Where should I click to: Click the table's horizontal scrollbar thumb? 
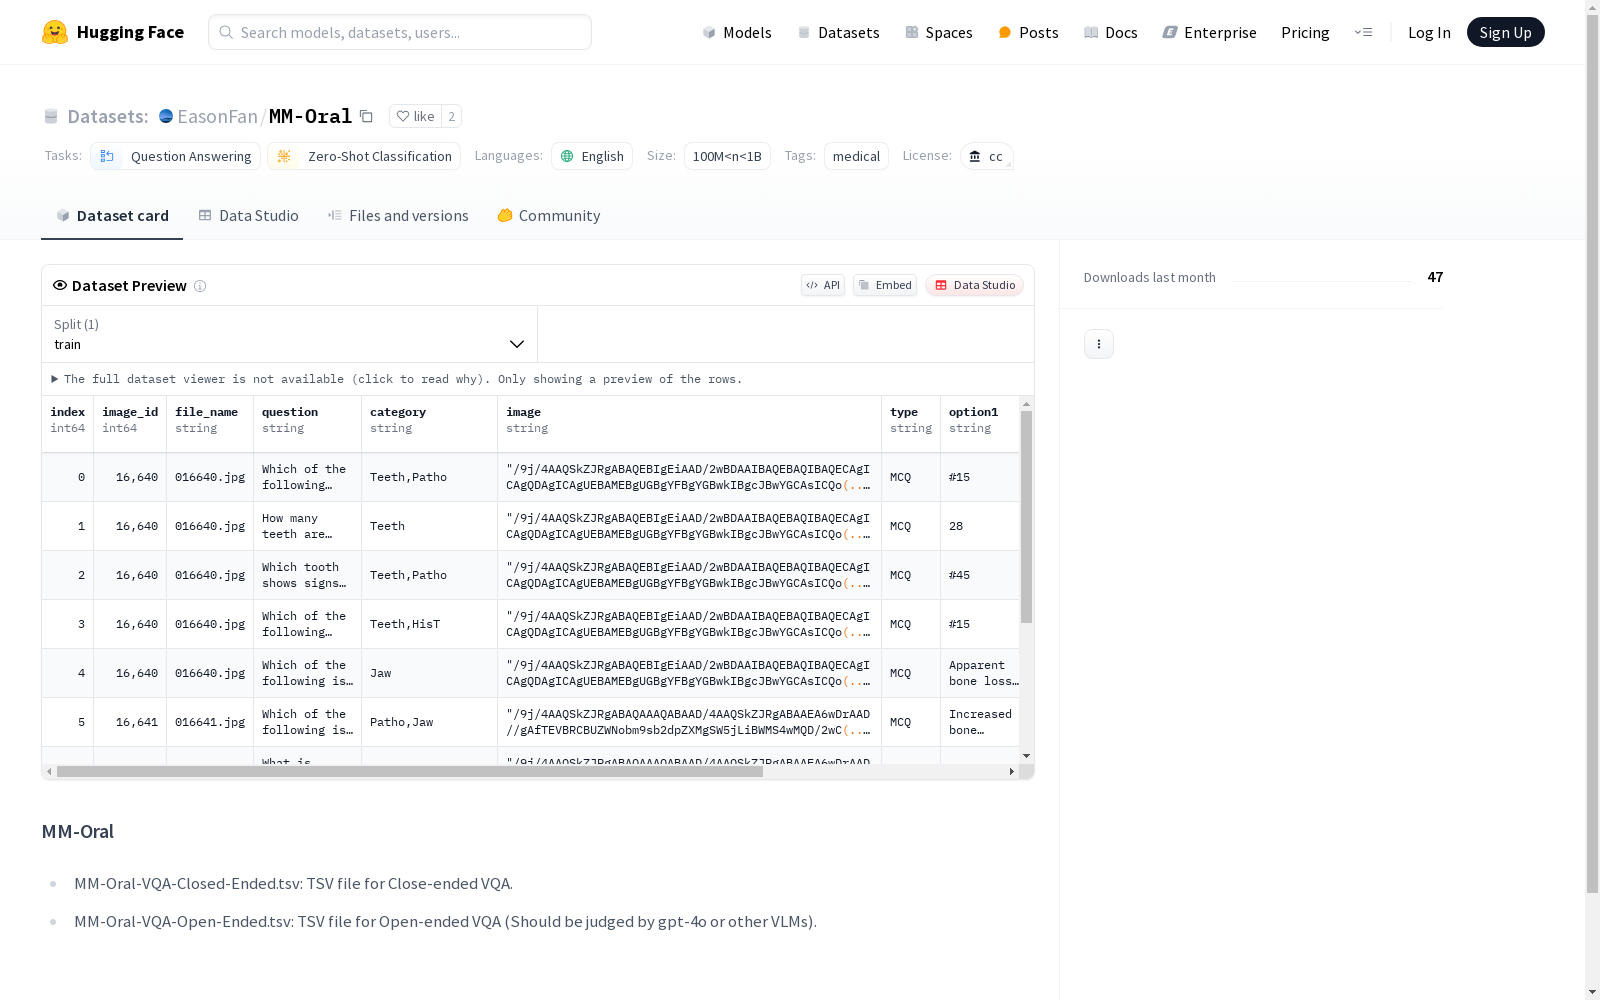[x=410, y=772]
